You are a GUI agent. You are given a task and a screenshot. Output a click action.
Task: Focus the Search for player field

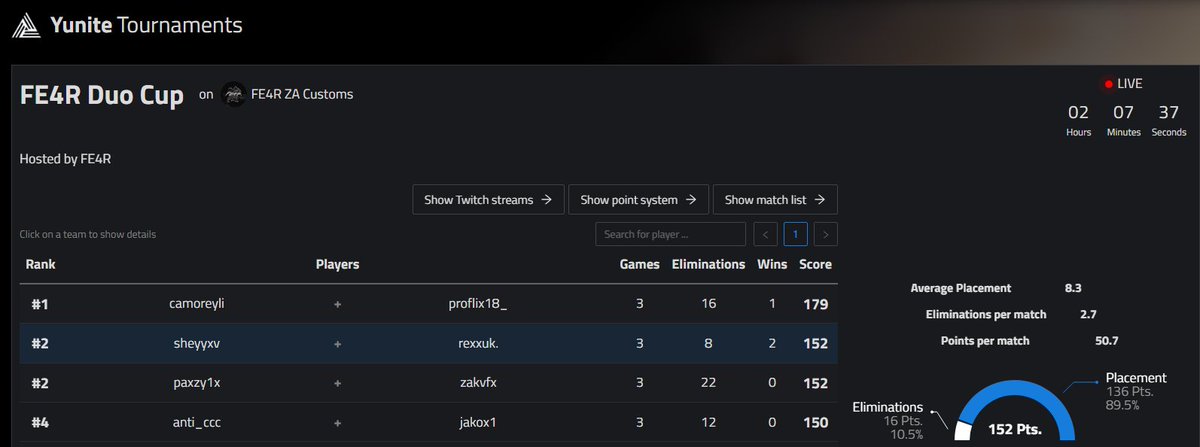(x=670, y=234)
